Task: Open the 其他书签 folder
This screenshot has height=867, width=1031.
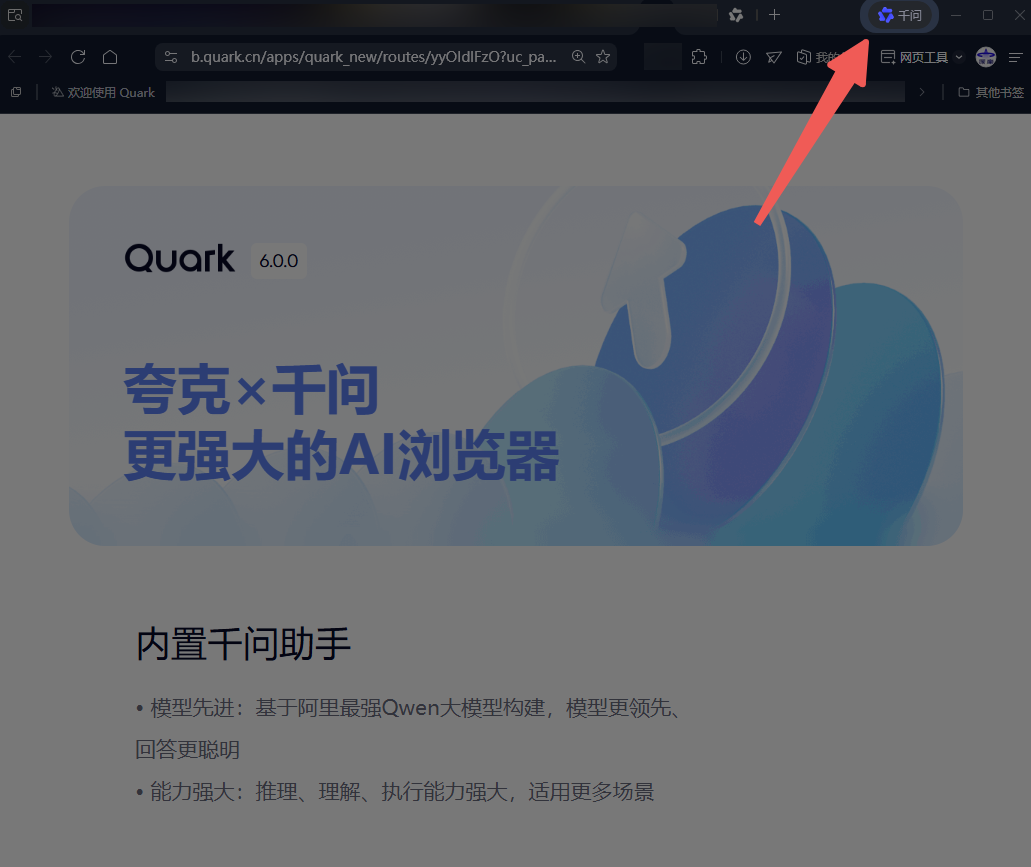Action: (997, 91)
